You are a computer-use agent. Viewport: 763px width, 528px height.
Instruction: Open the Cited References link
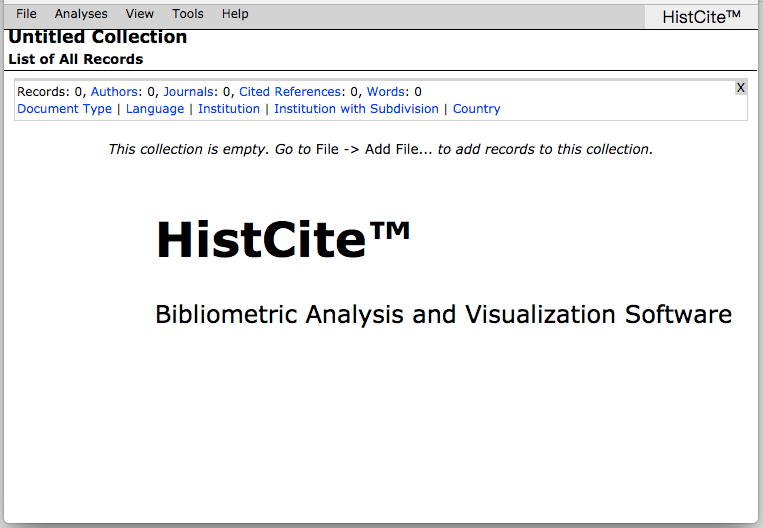click(290, 92)
